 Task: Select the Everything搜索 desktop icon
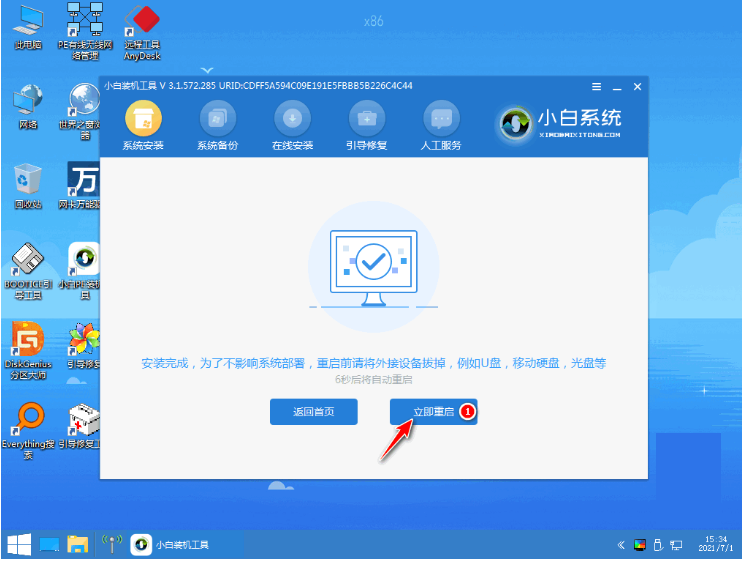[28, 430]
